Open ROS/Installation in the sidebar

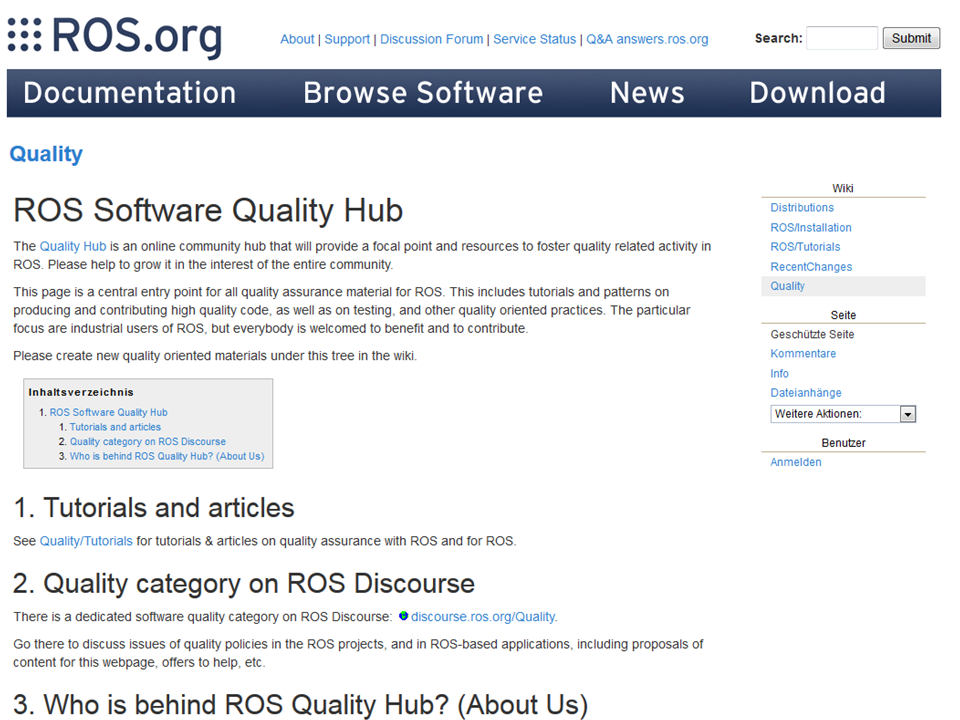point(811,228)
